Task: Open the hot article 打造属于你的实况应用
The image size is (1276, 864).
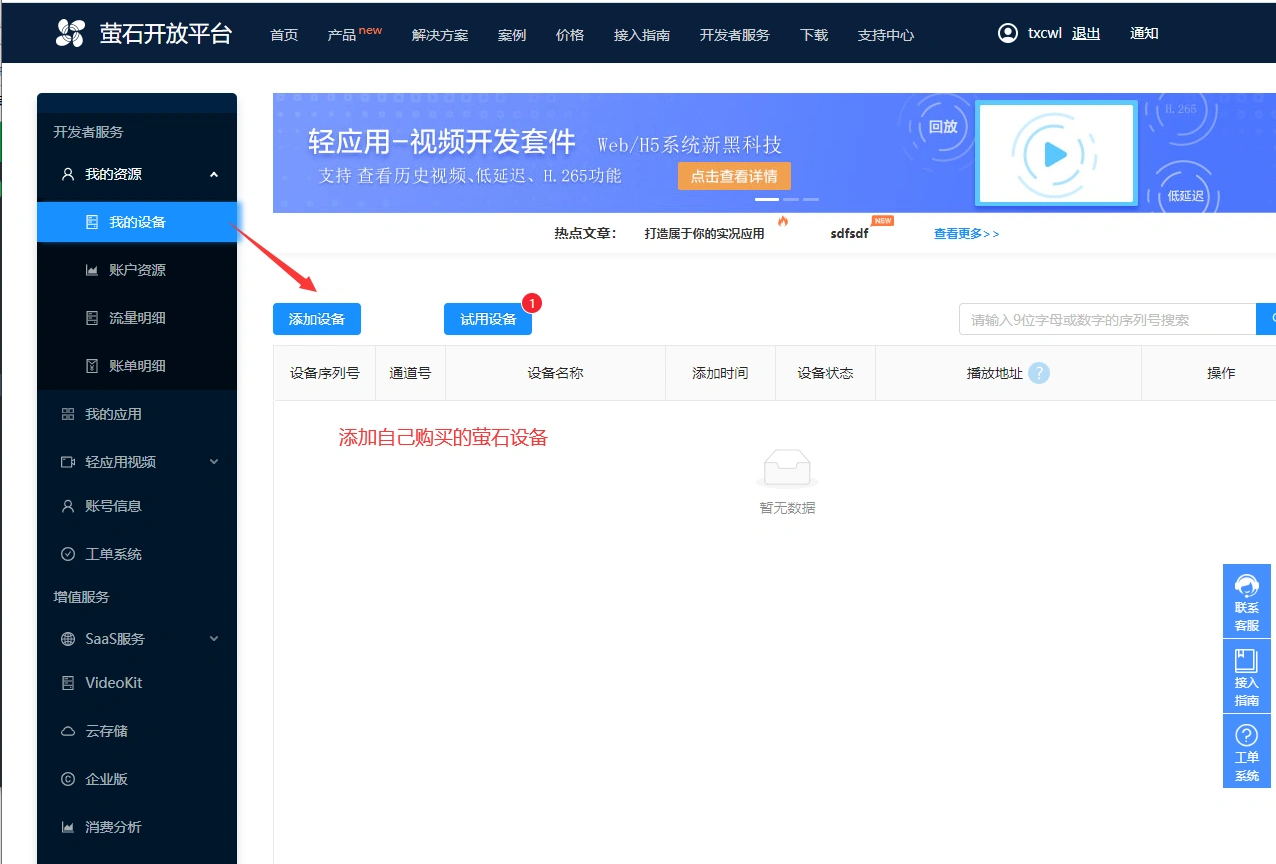Action: tap(704, 233)
